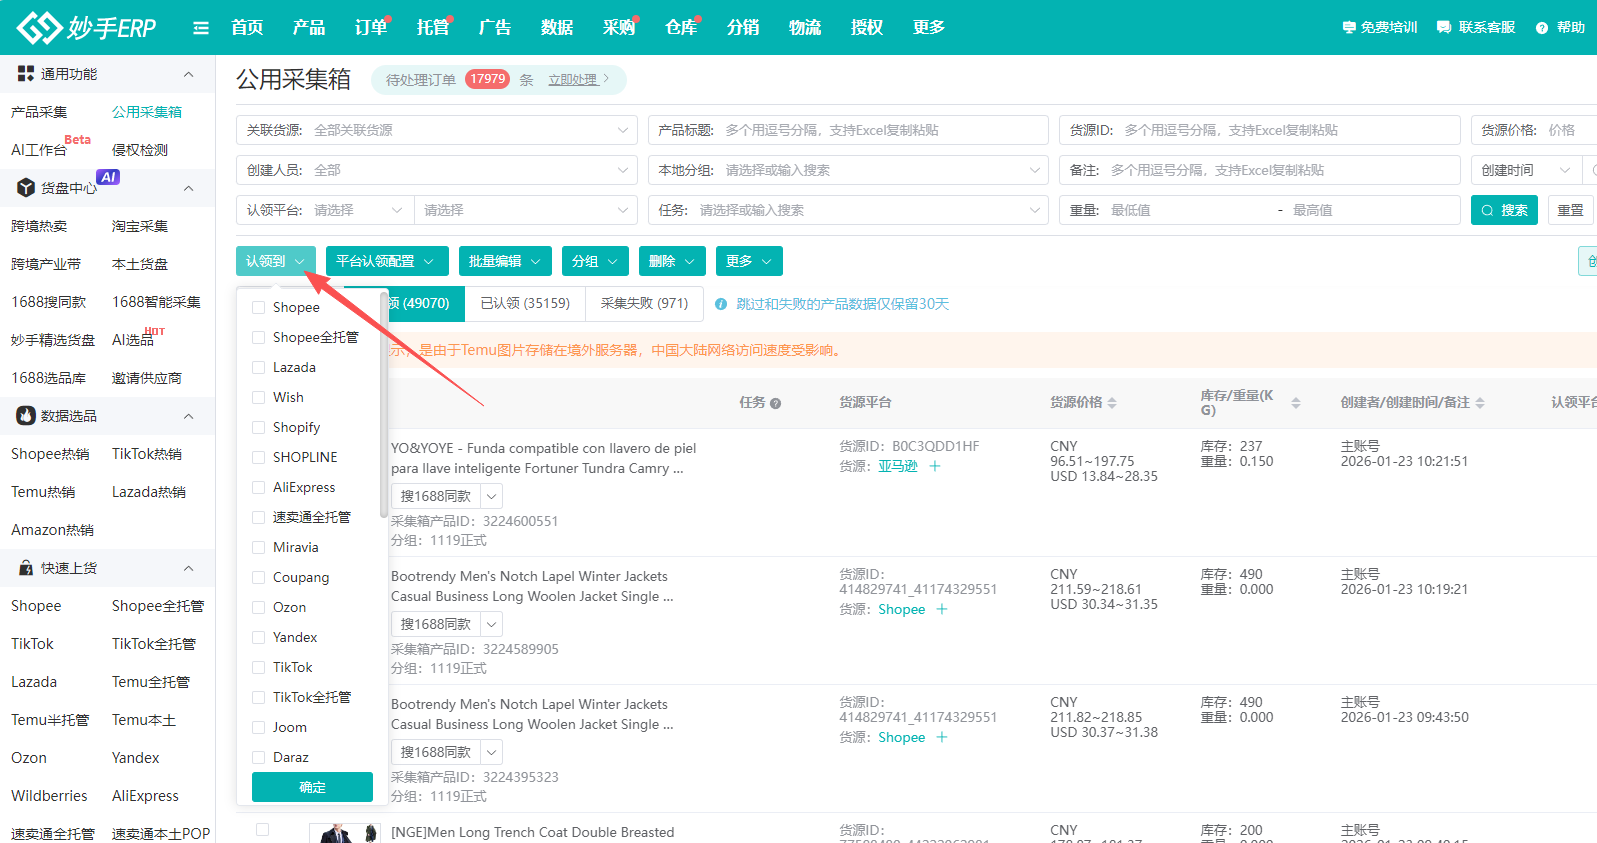Click the hamburger menu icon in header
This screenshot has height=843, width=1597.
point(201,28)
